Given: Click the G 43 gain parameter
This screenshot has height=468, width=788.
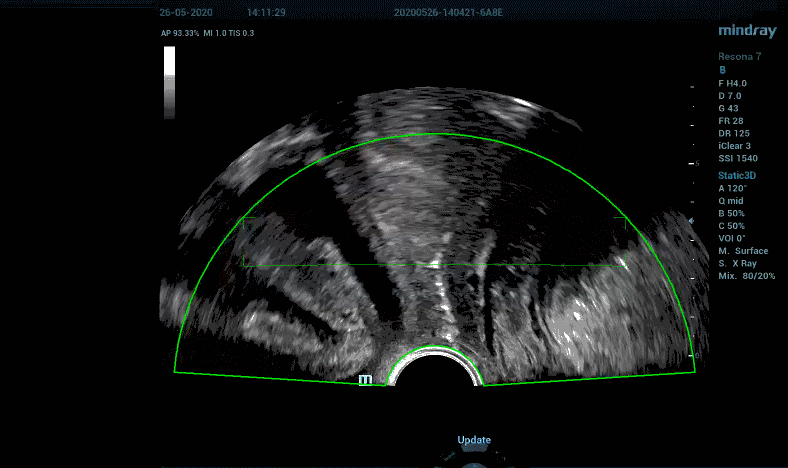Looking at the screenshot, I should click(x=731, y=108).
